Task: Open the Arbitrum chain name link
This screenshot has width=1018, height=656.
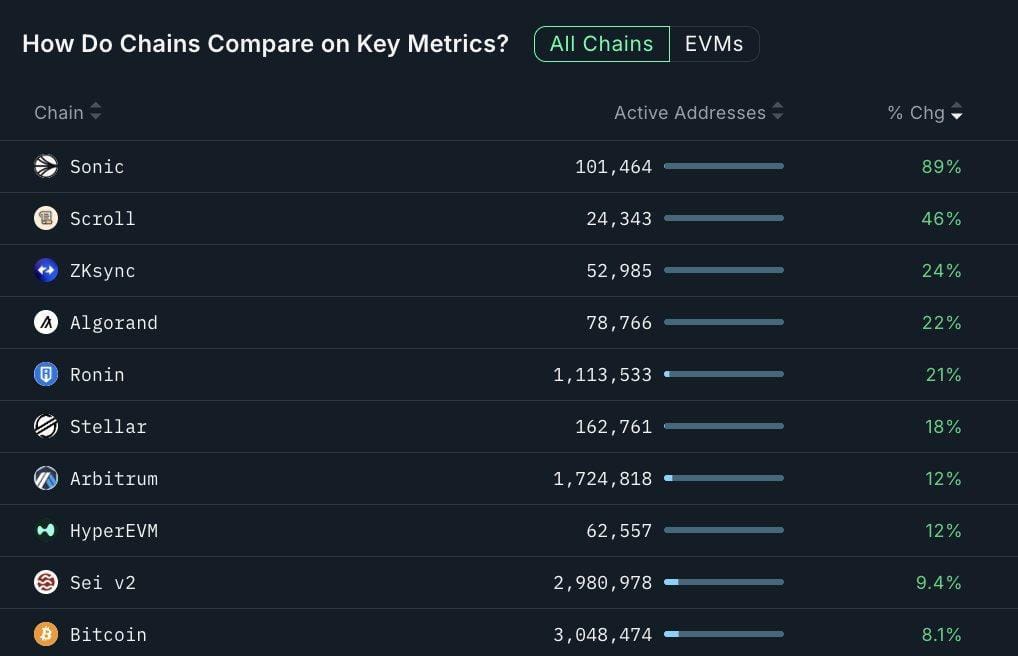Action: click(x=113, y=479)
